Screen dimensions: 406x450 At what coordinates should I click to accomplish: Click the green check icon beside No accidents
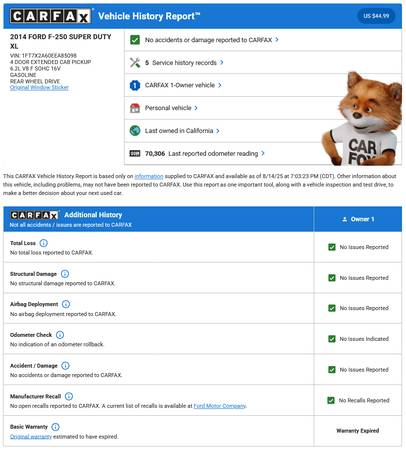coord(135,40)
